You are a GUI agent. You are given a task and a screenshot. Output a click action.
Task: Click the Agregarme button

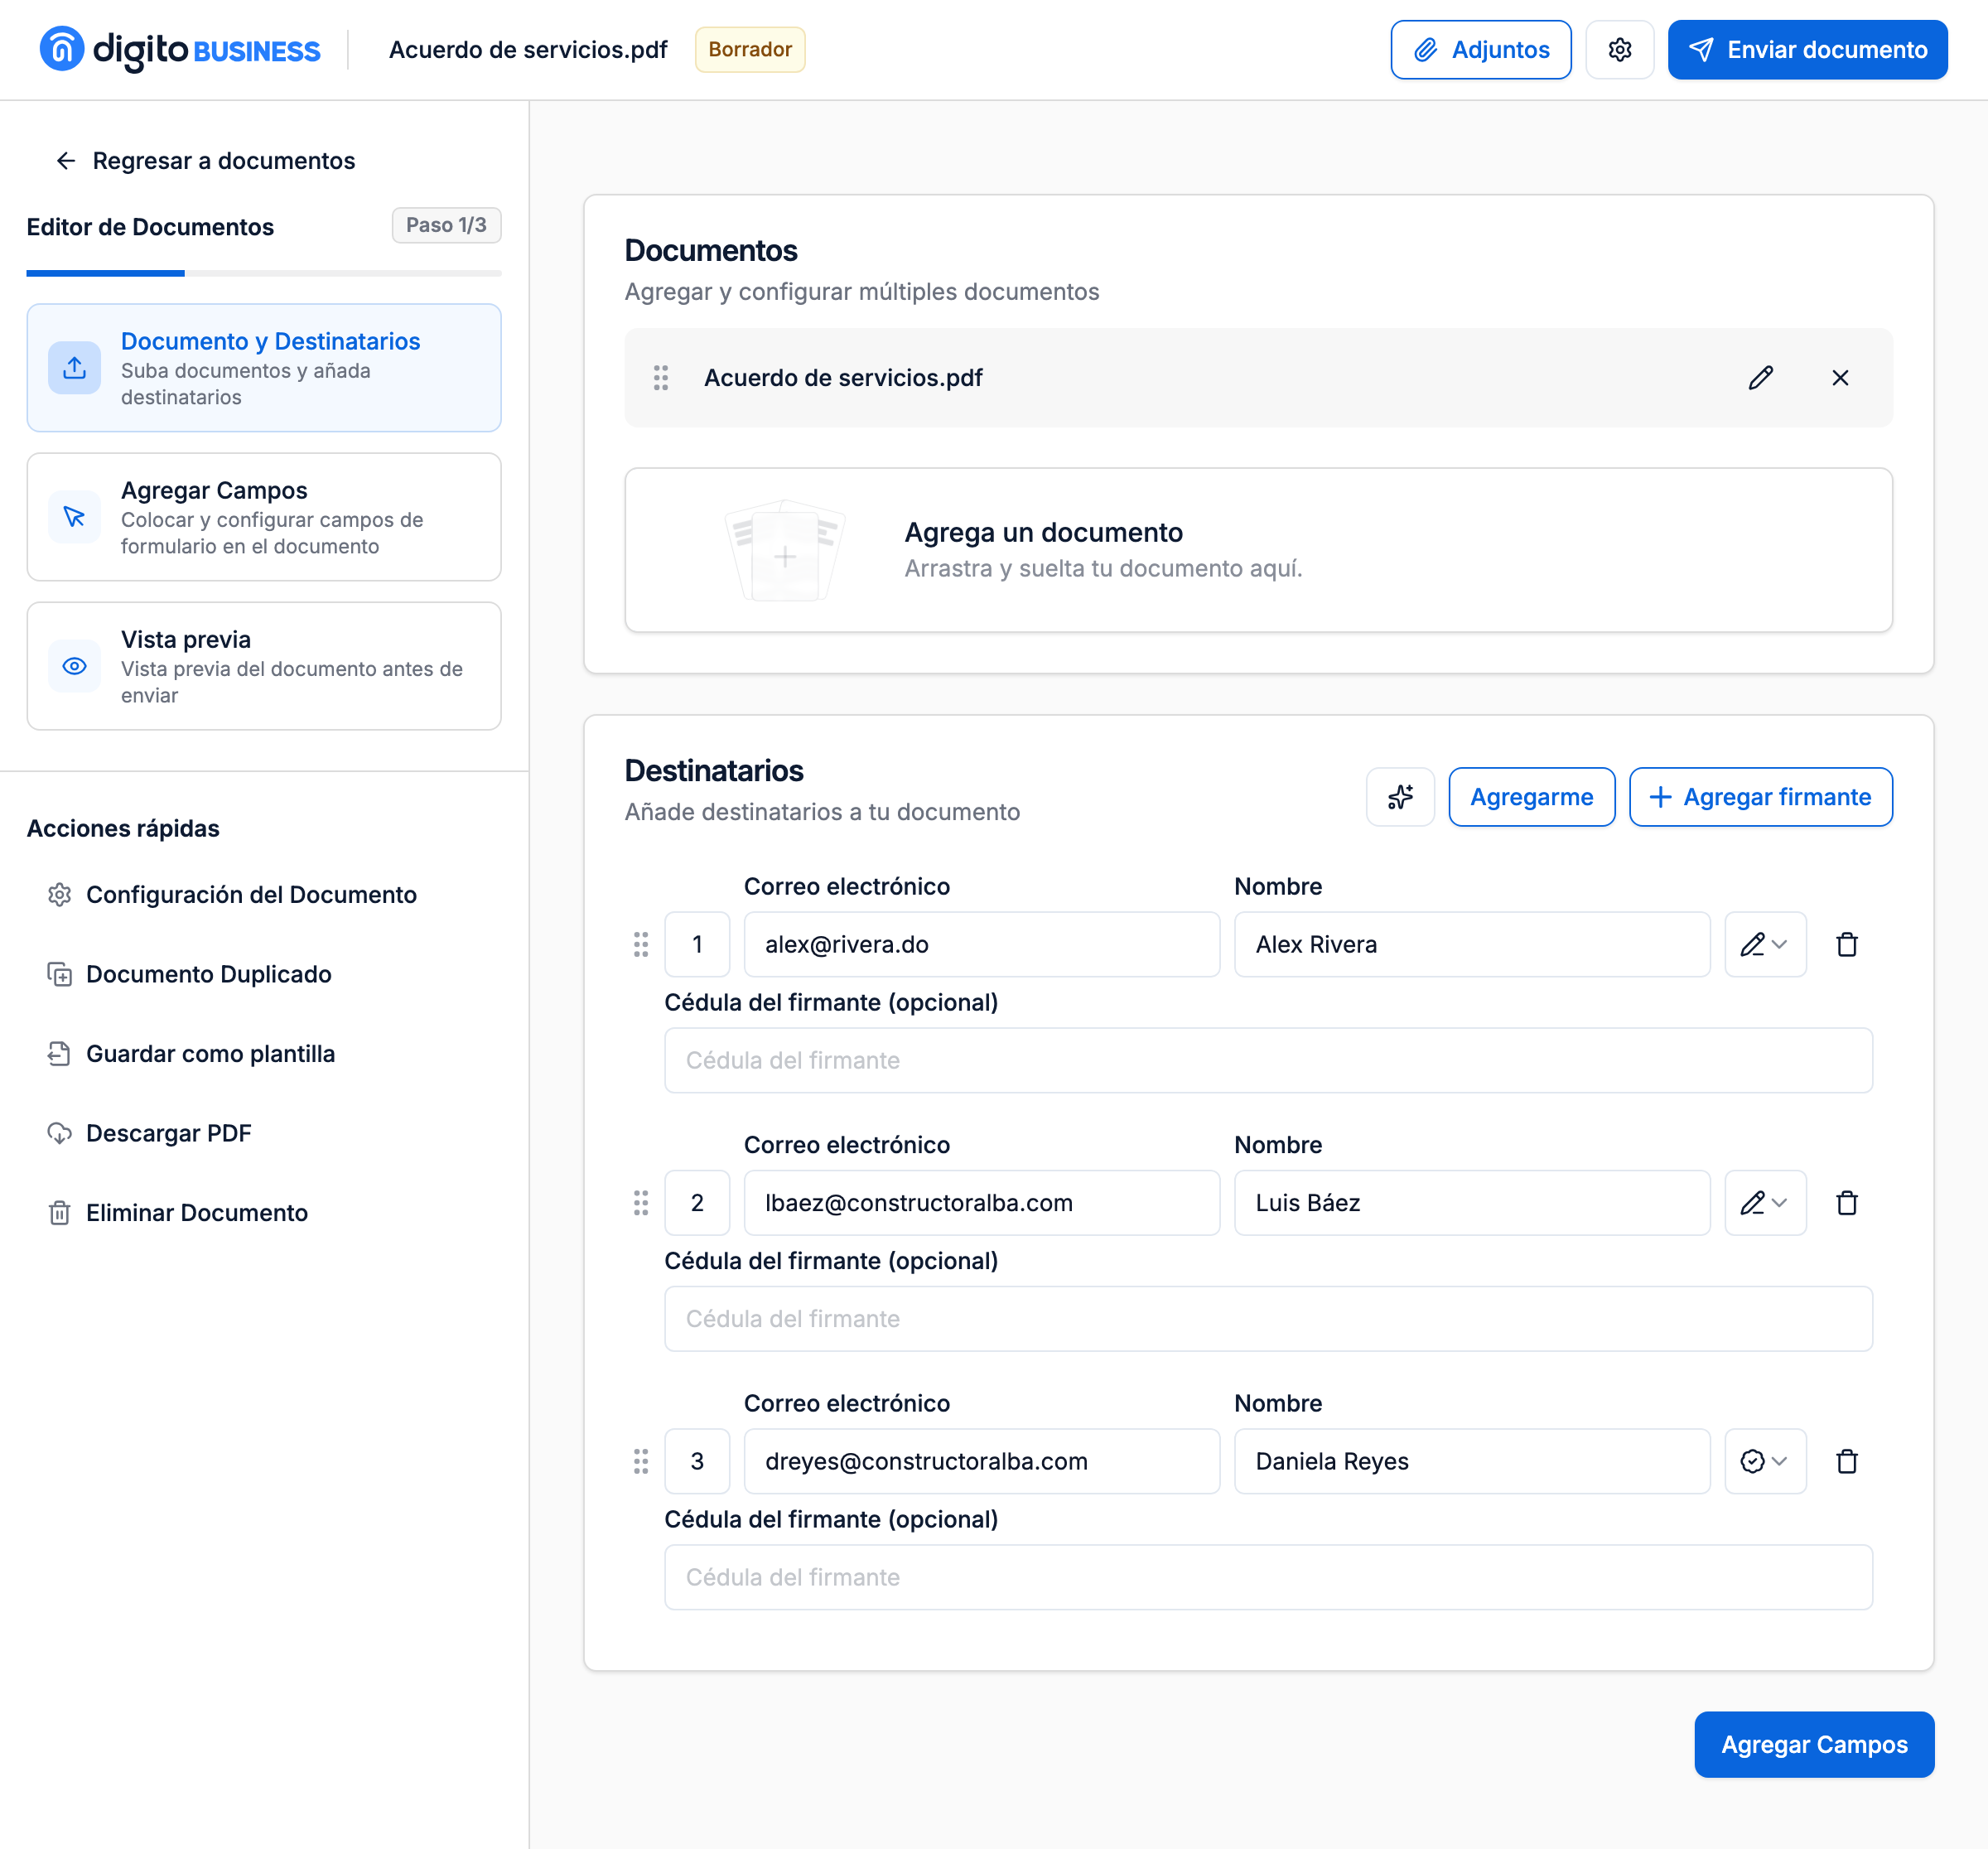pyautogui.click(x=1531, y=797)
